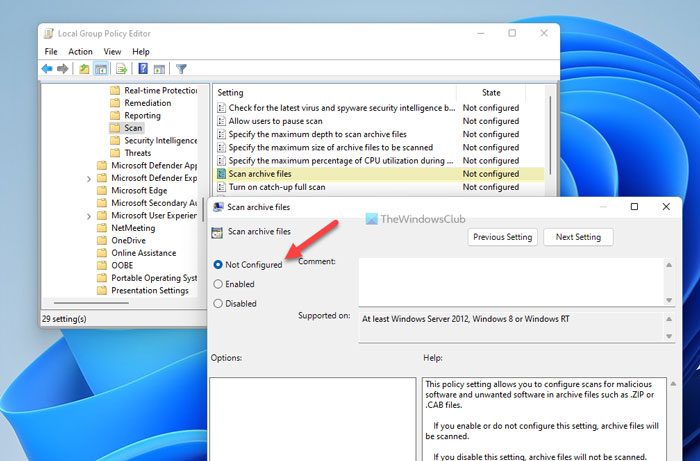Viewport: 700px width, 461px height.
Task: Select the Disabled radio button
Action: pyautogui.click(x=218, y=303)
